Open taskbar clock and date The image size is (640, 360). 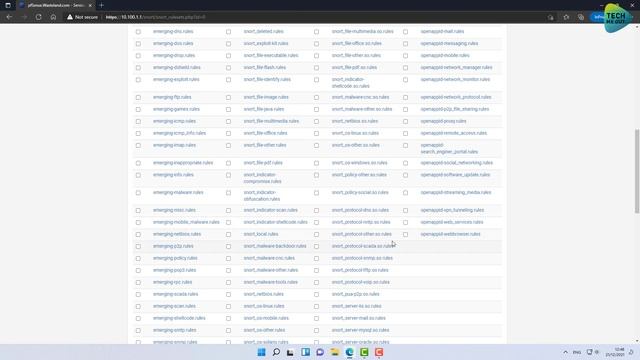click(x=615, y=352)
